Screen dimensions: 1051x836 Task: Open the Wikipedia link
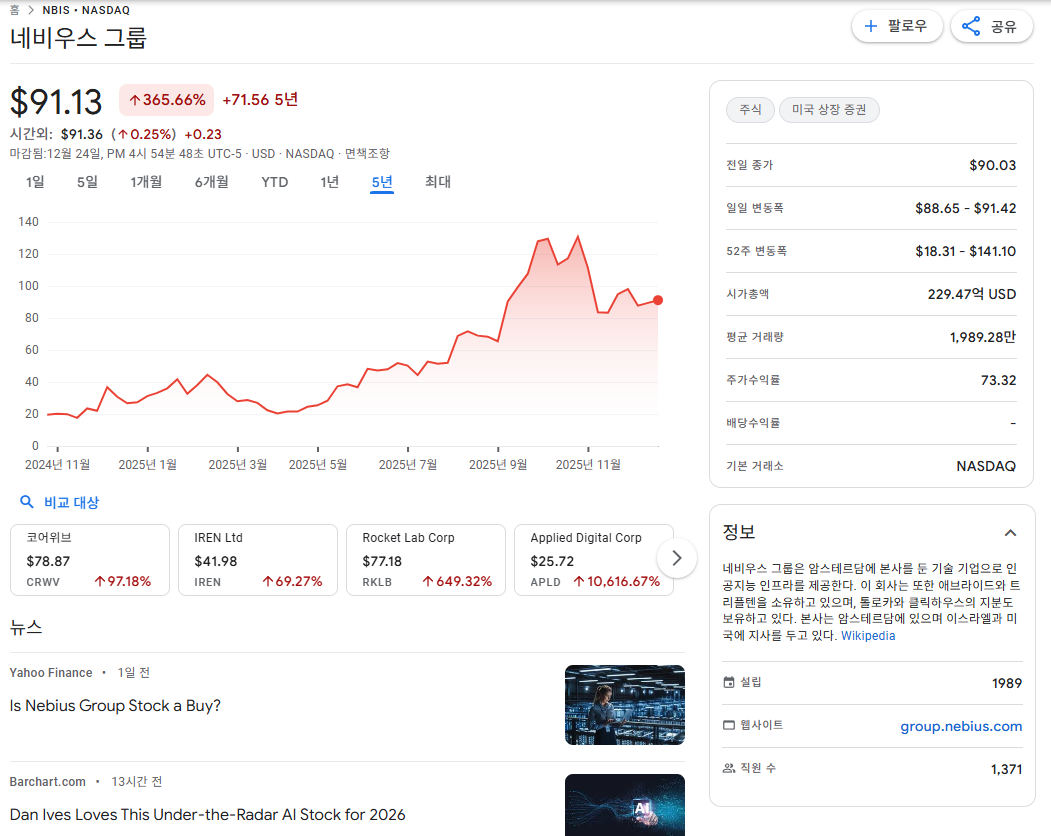pos(868,636)
